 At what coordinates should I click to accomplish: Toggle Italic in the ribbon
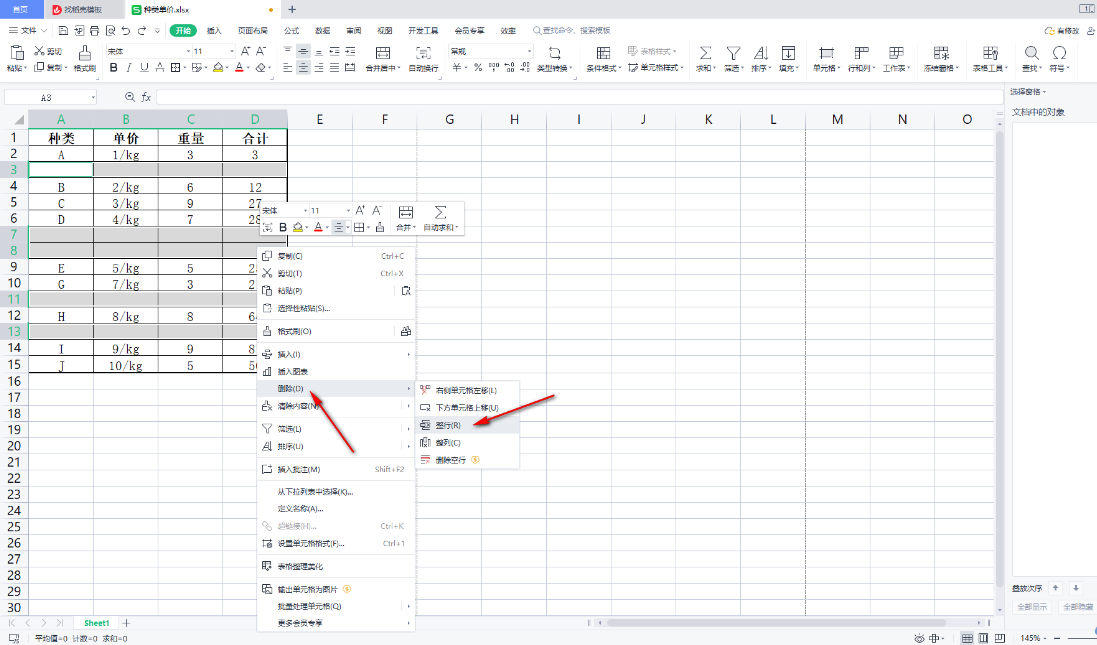129,67
